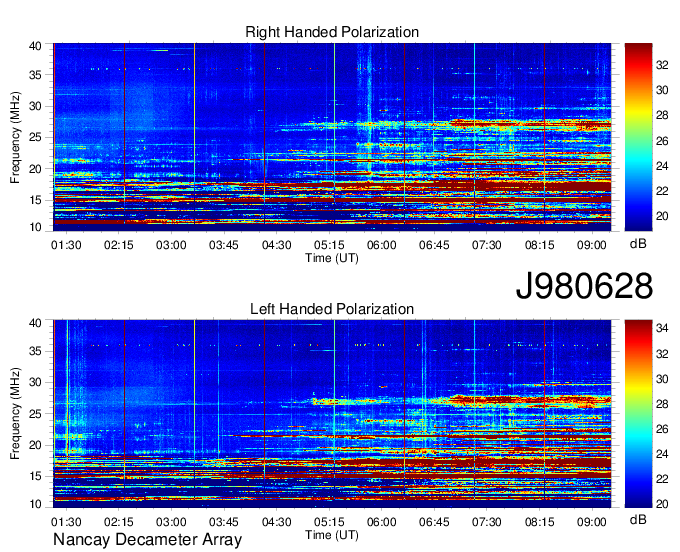Click the 15 MHz tick of Left Handed plot
The width and height of the screenshot is (680, 552).
pyautogui.click(x=35, y=477)
